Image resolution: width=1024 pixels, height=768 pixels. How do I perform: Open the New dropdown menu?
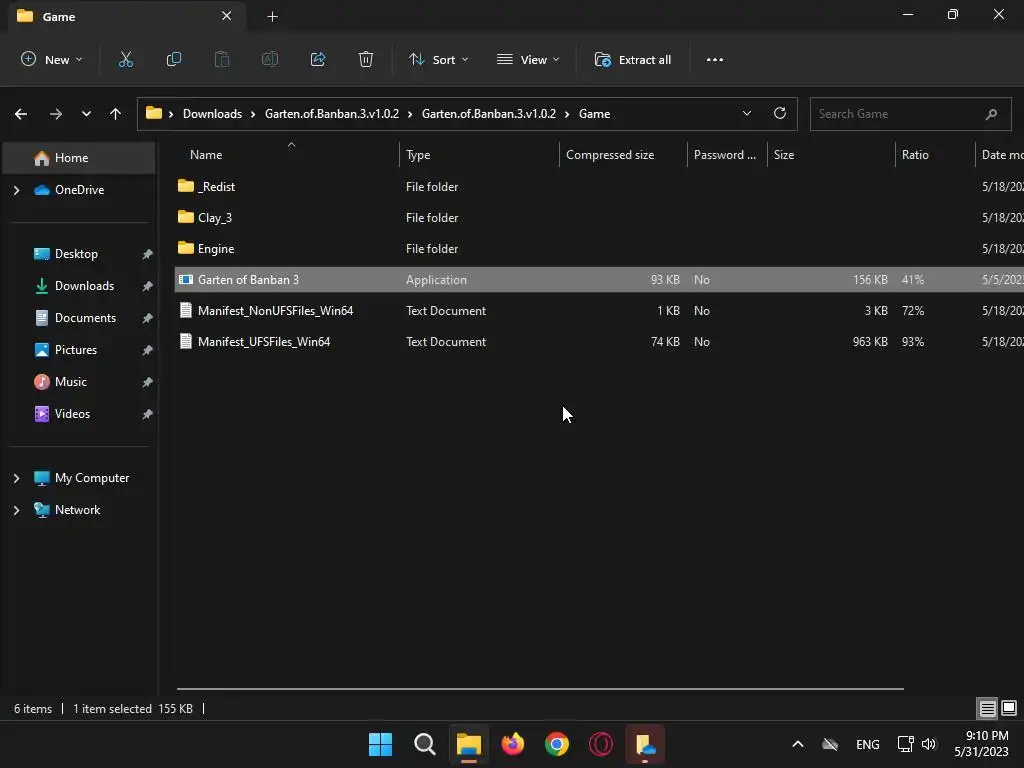(x=52, y=59)
